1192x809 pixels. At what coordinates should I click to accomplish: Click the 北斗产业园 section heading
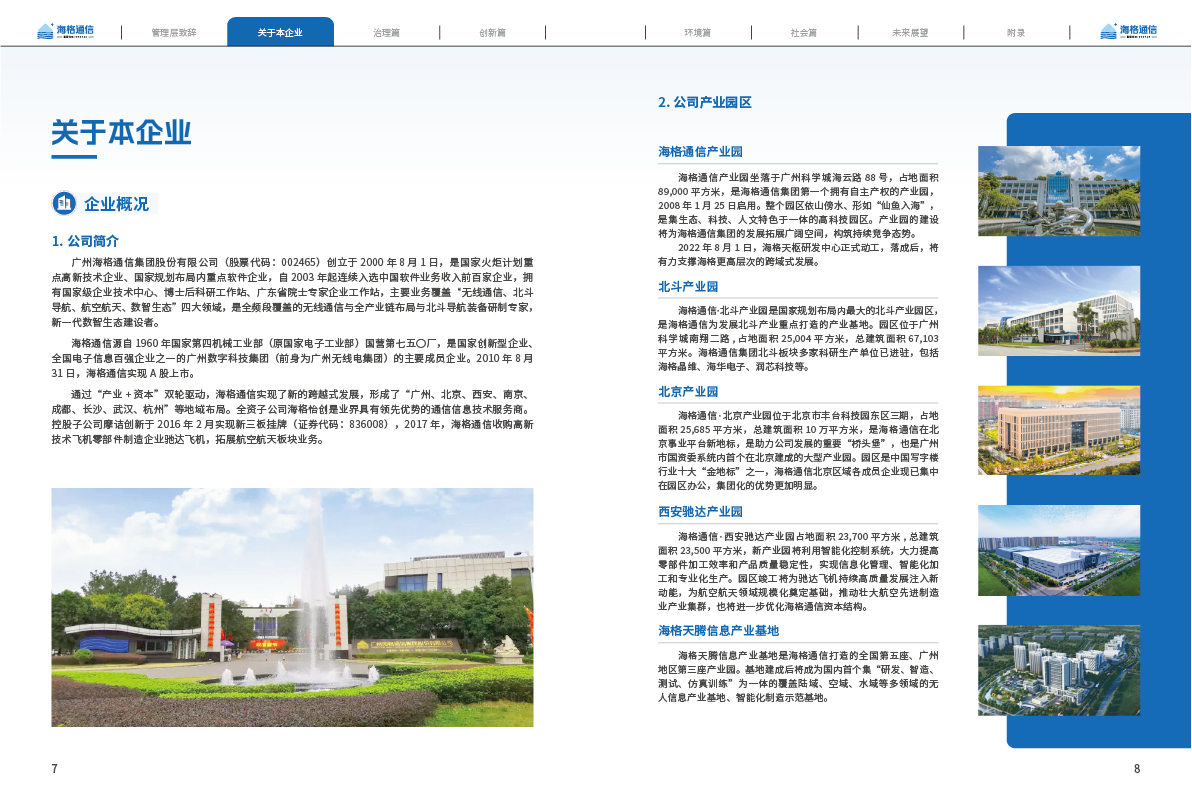(688, 286)
